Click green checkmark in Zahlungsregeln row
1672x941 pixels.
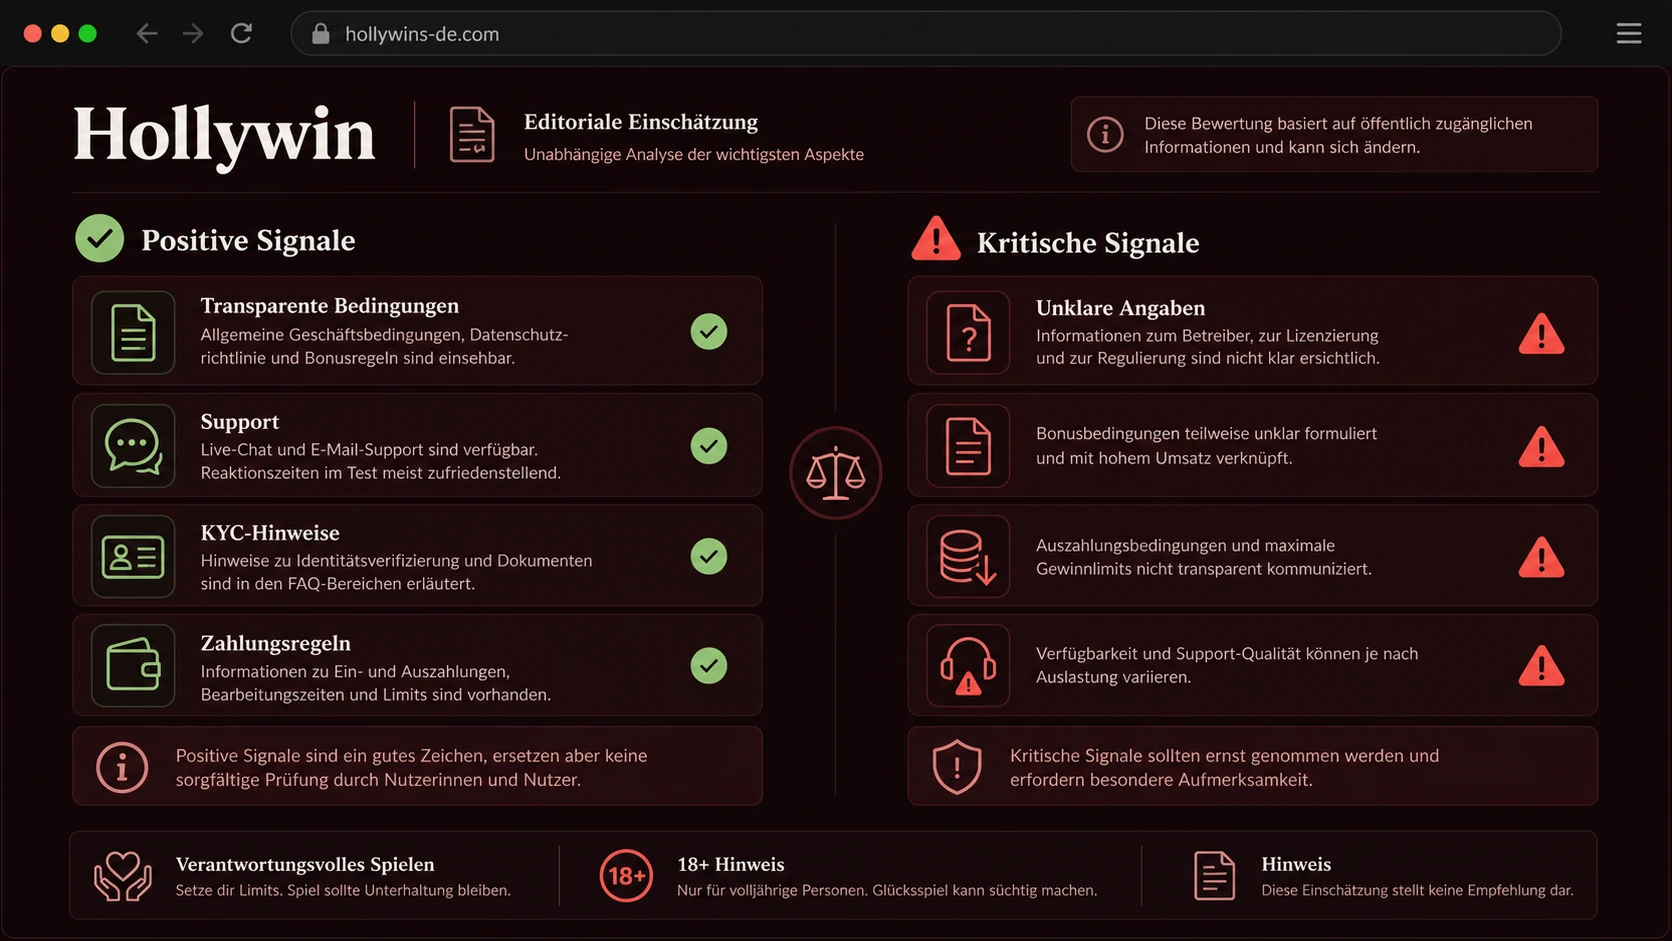click(x=709, y=666)
